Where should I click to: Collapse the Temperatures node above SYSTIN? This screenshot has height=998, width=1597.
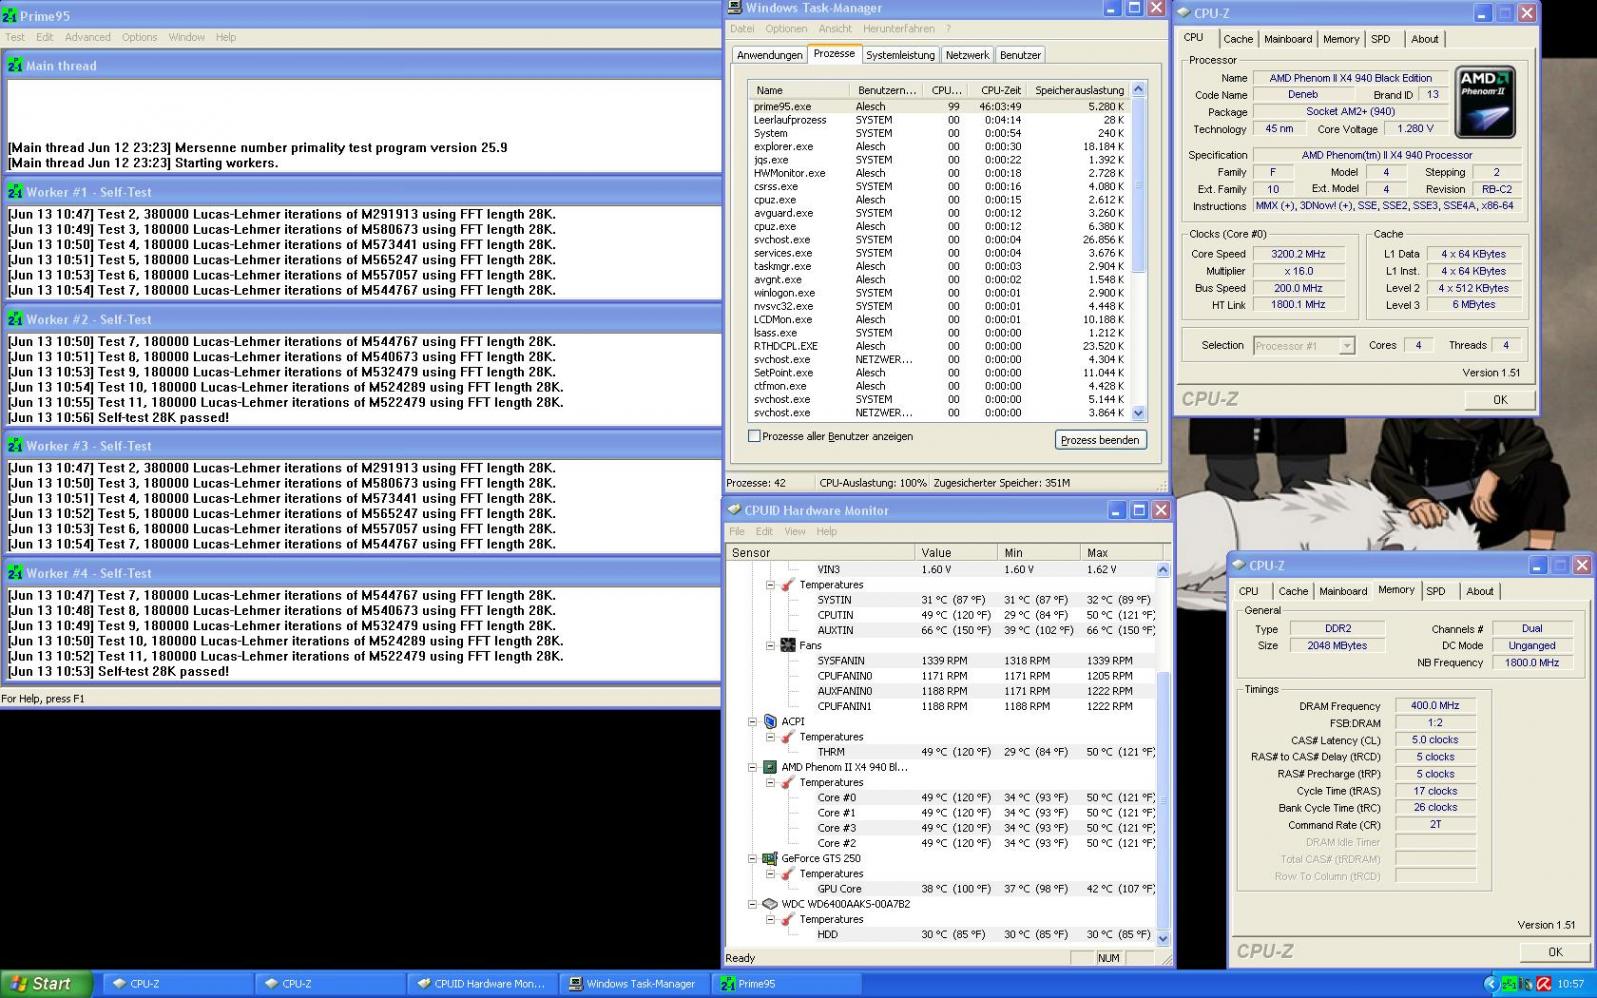770,584
